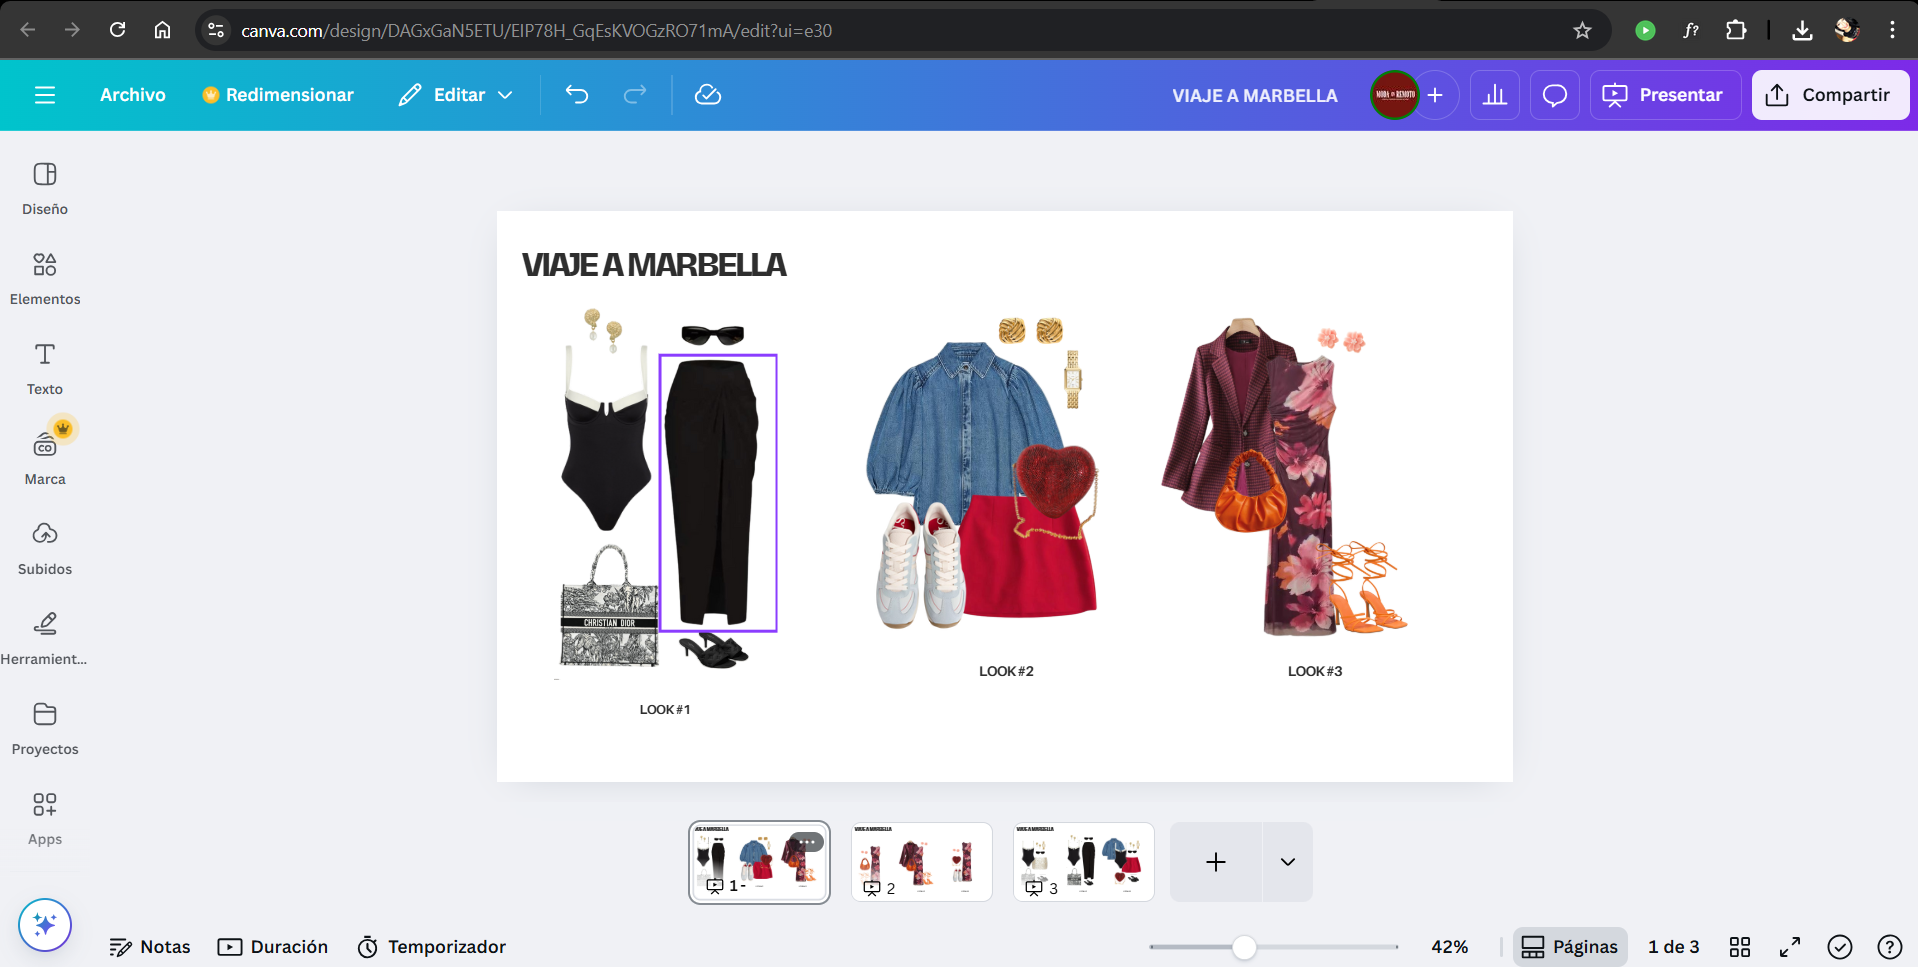1918x967 pixels.
Task: Open the hamburger main menu
Action: tap(45, 95)
